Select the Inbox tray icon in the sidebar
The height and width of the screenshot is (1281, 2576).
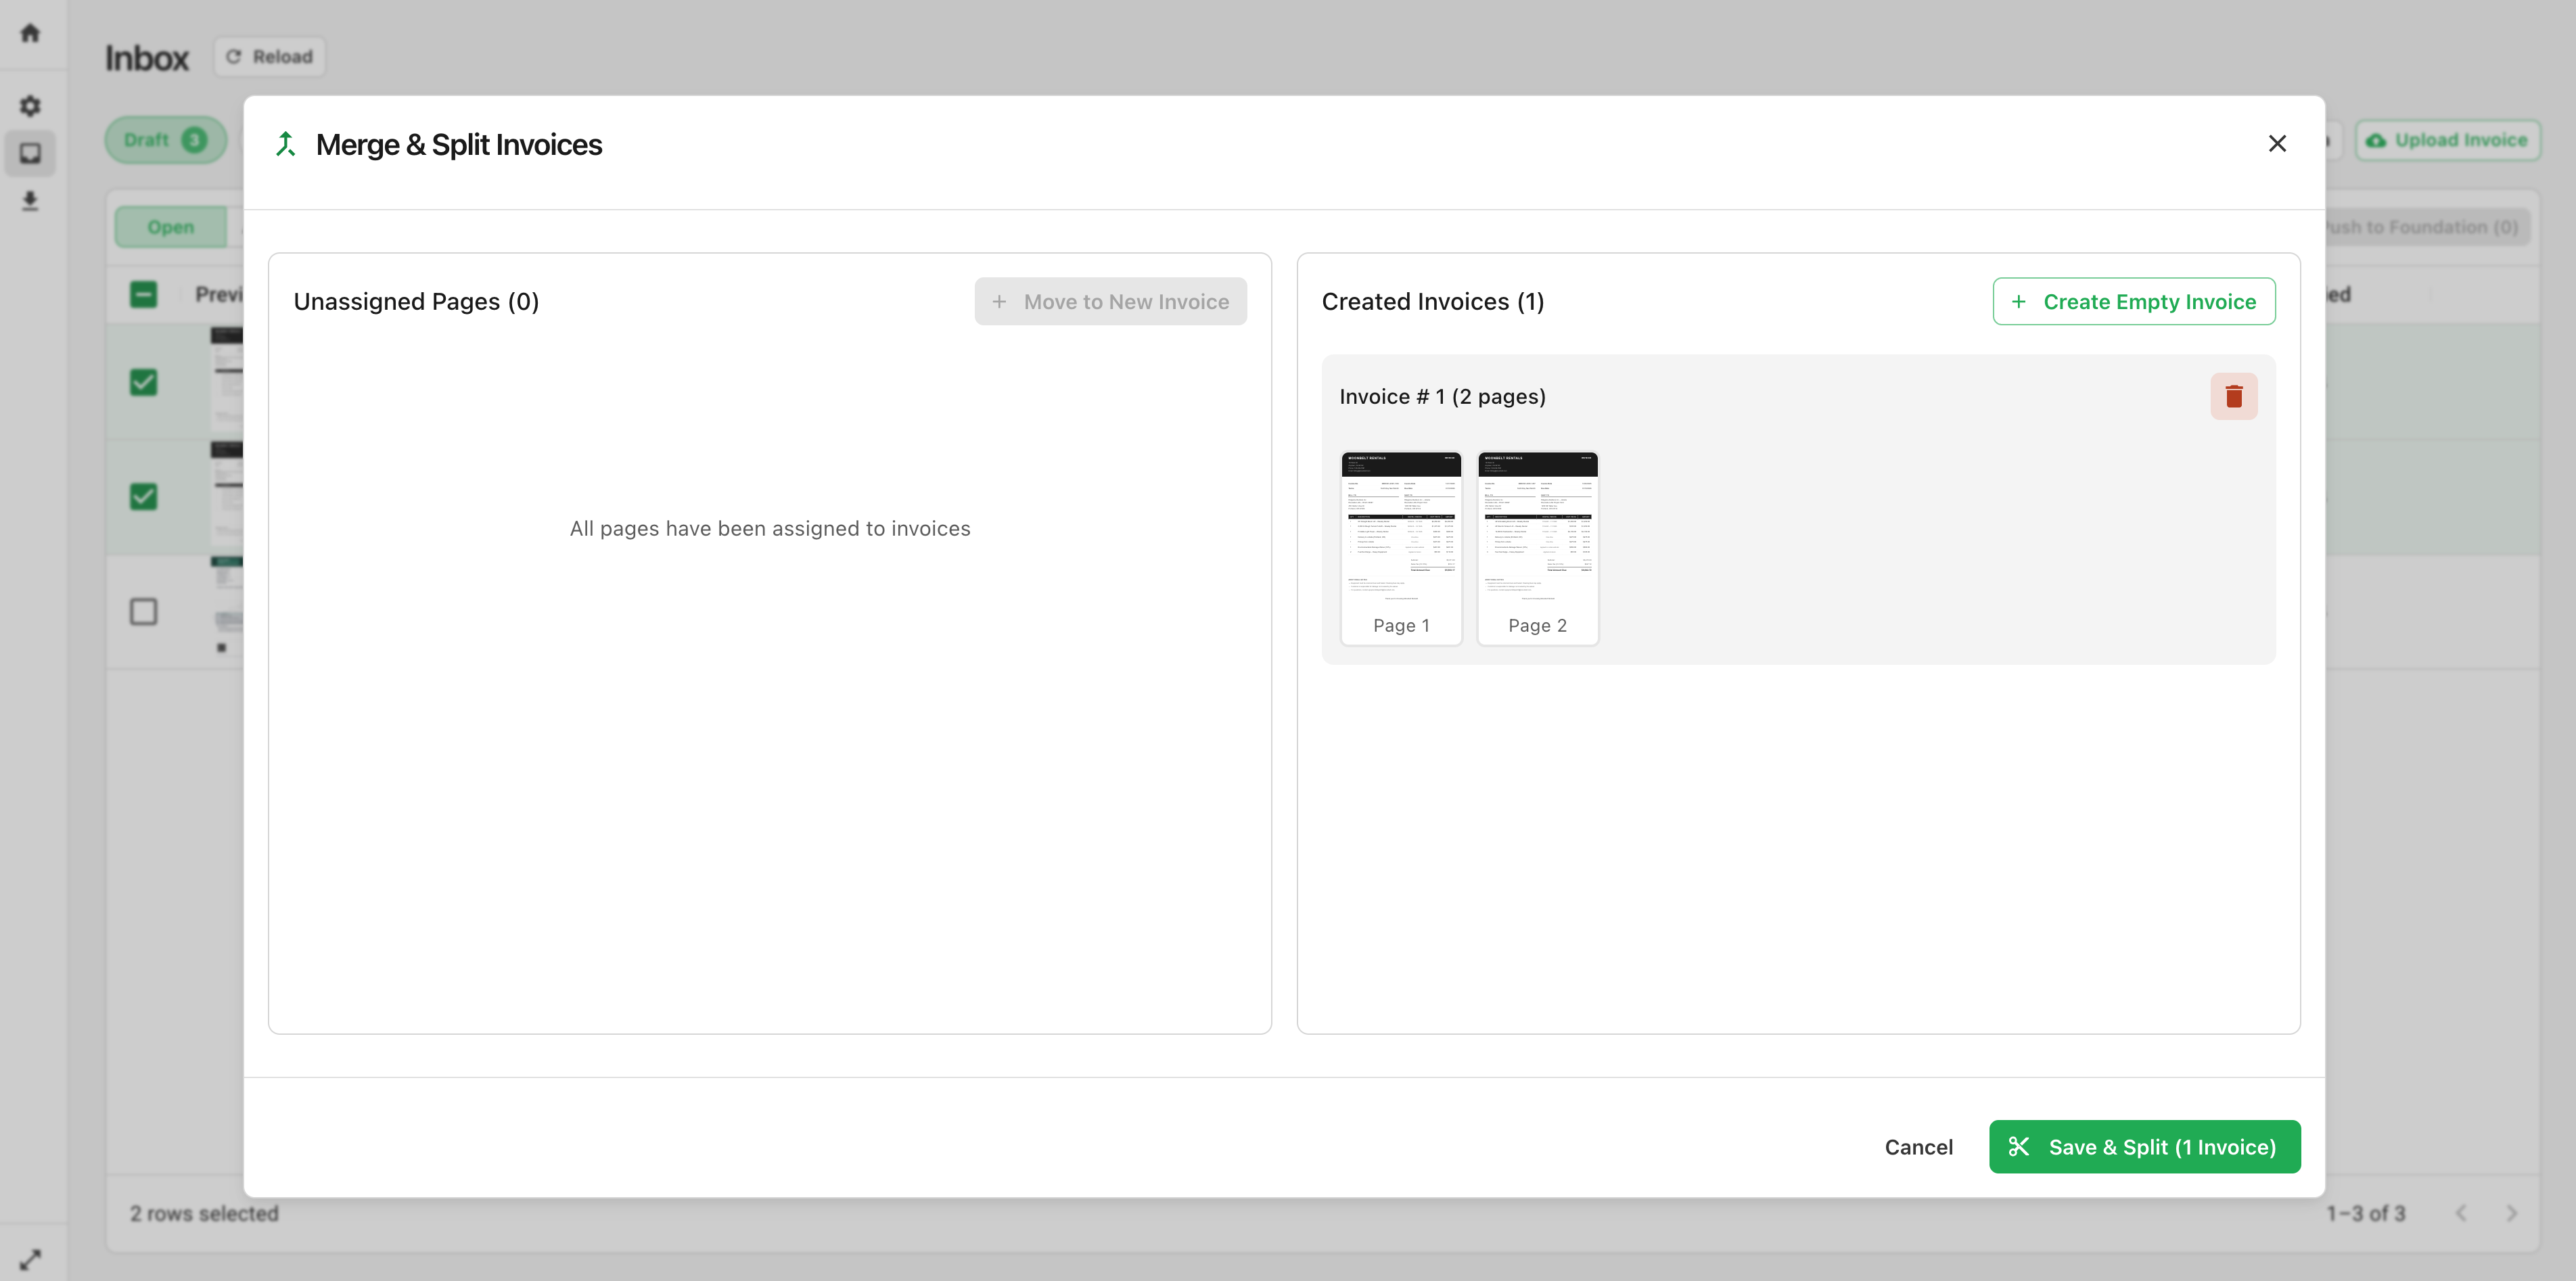click(x=30, y=152)
